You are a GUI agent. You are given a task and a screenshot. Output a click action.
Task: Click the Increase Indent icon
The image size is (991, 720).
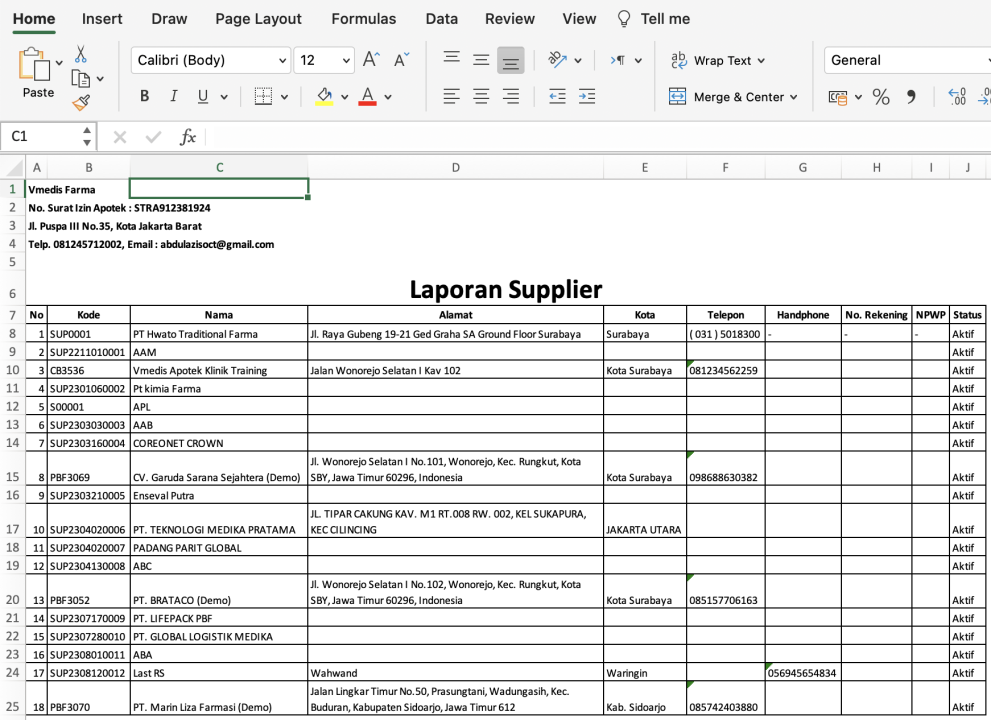[587, 97]
